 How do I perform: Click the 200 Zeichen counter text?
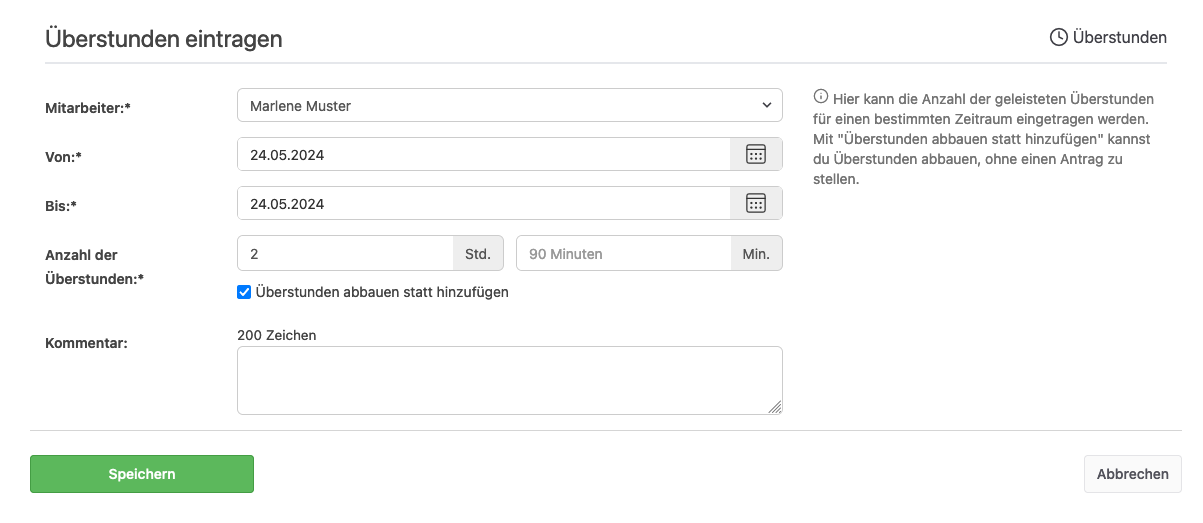pos(277,335)
